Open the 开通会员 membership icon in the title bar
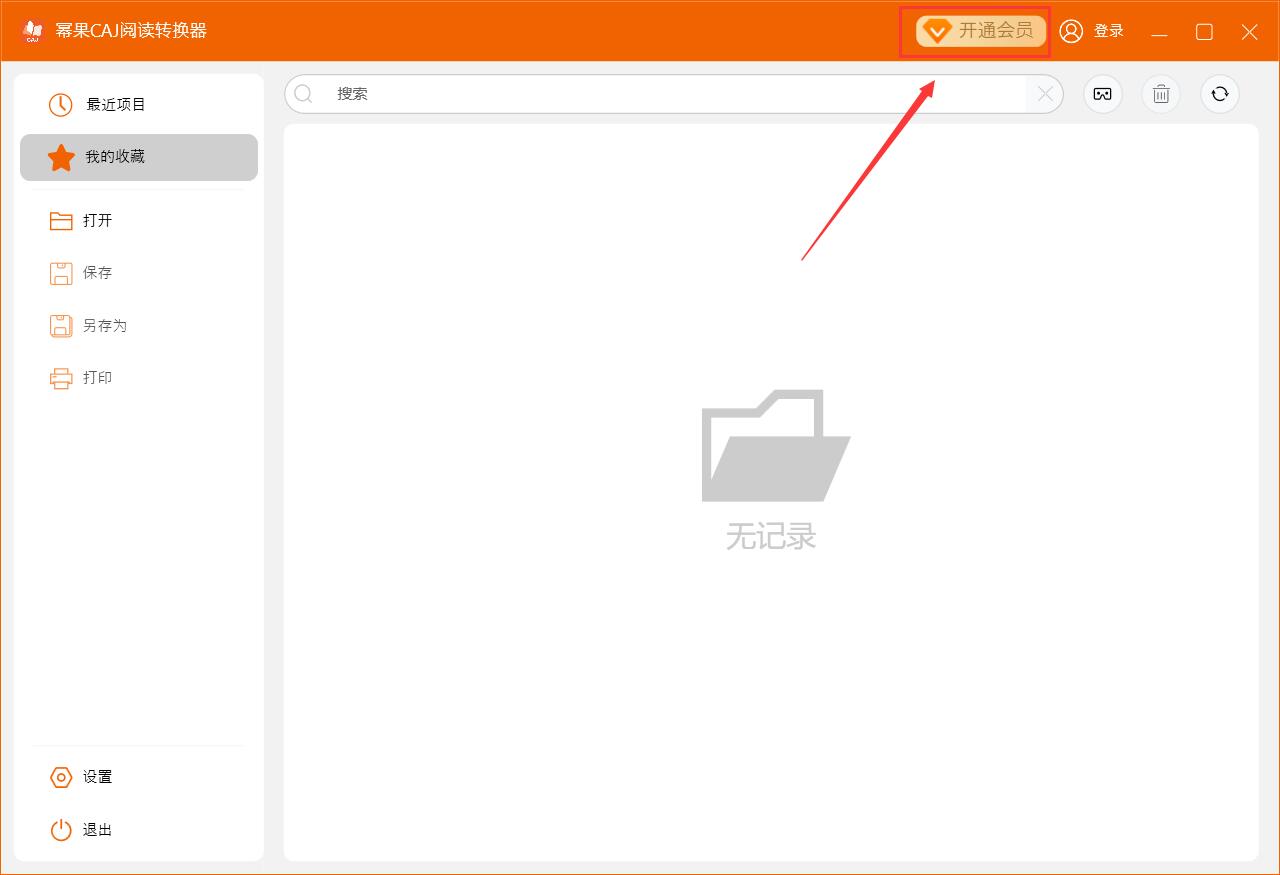This screenshot has width=1280, height=875. (937, 31)
